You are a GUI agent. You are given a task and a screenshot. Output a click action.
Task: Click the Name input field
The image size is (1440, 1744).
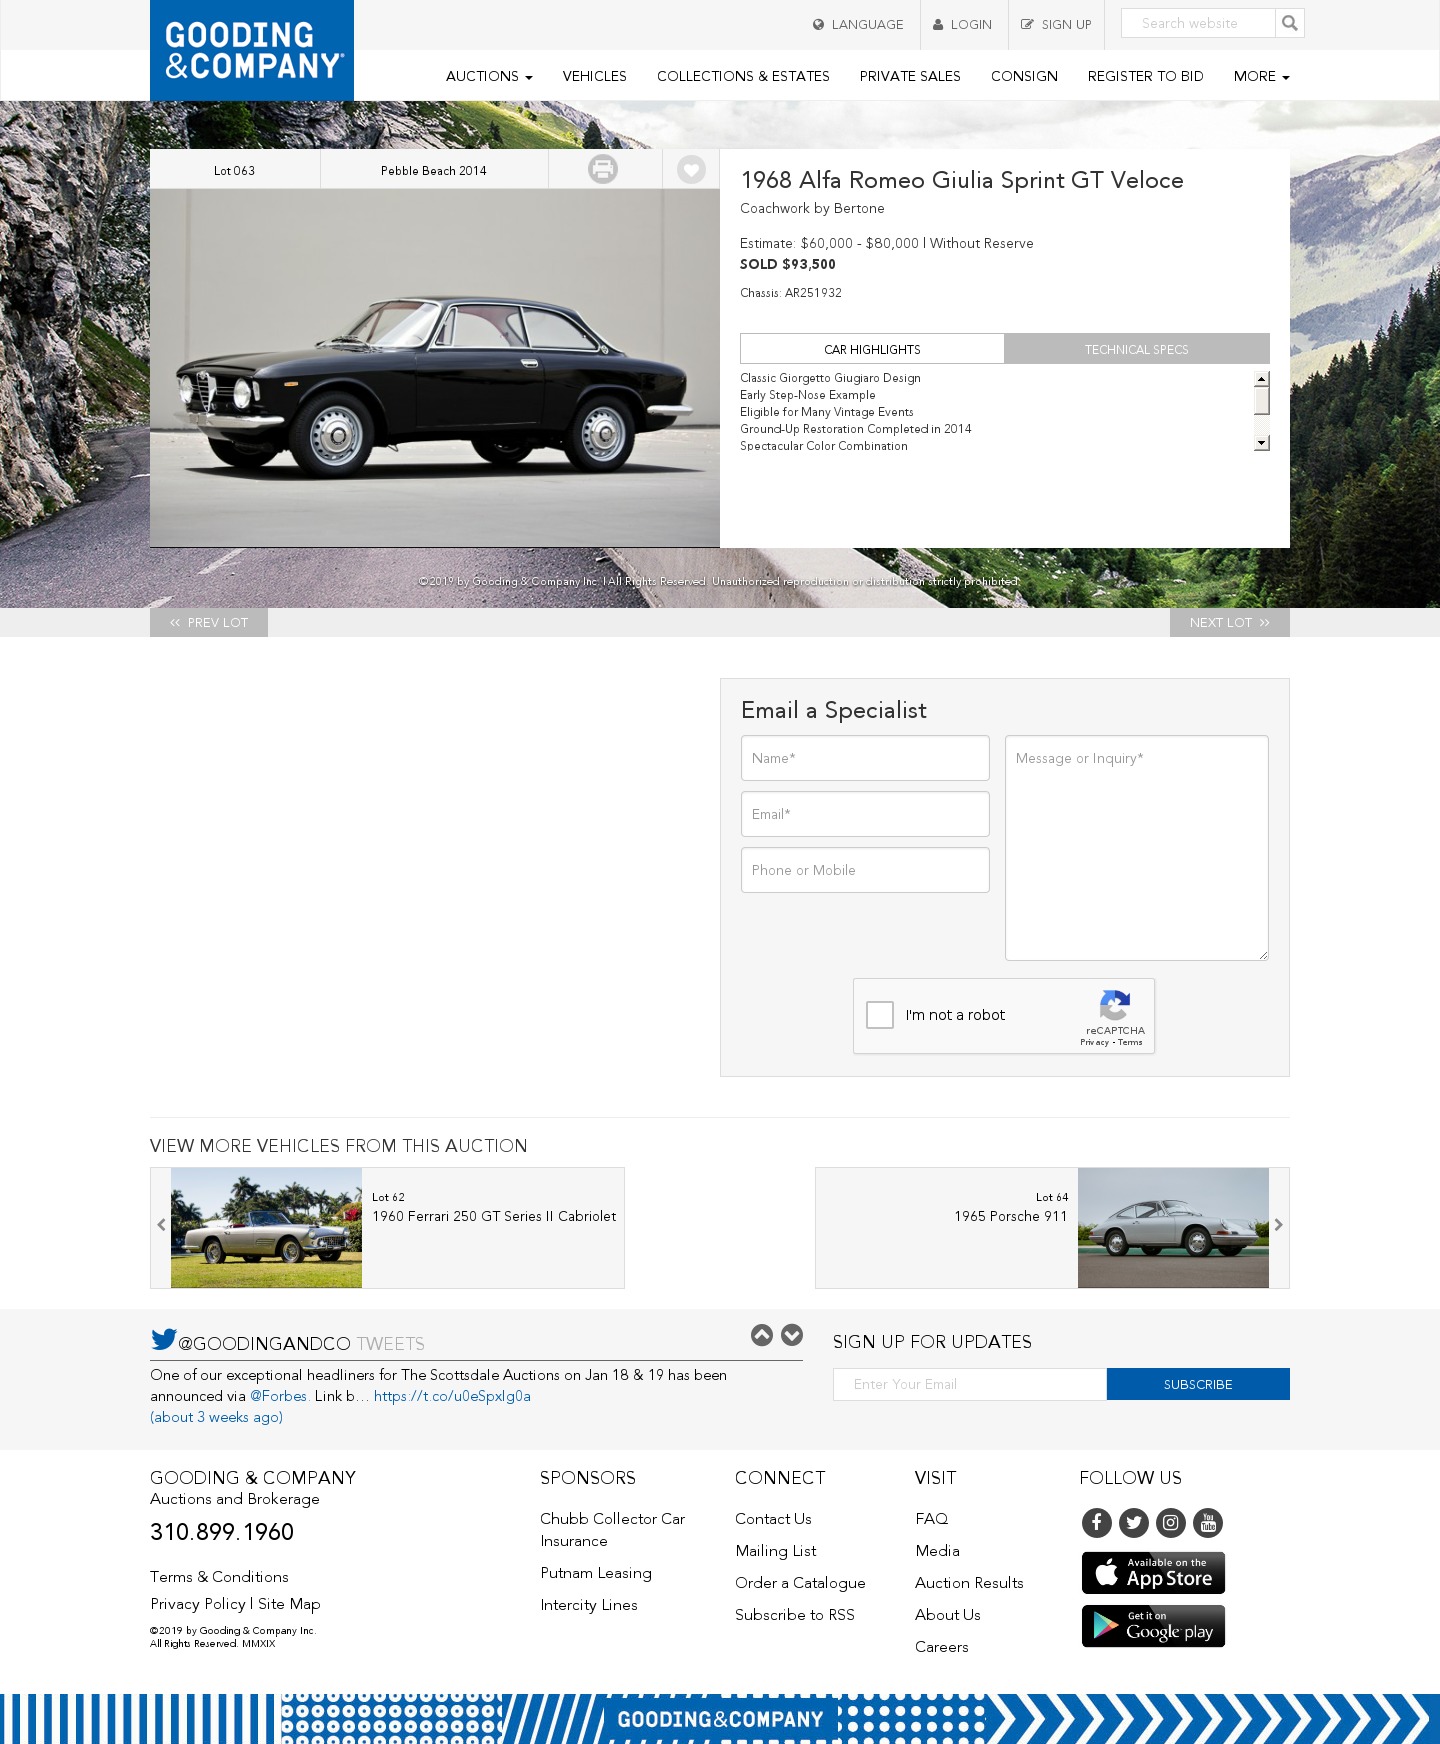click(865, 758)
